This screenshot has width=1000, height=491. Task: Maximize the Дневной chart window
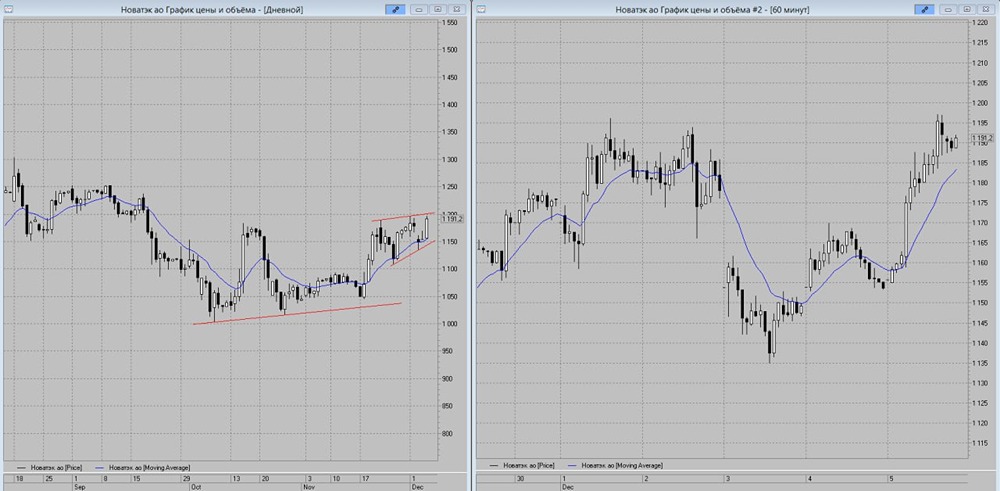[x=438, y=9]
